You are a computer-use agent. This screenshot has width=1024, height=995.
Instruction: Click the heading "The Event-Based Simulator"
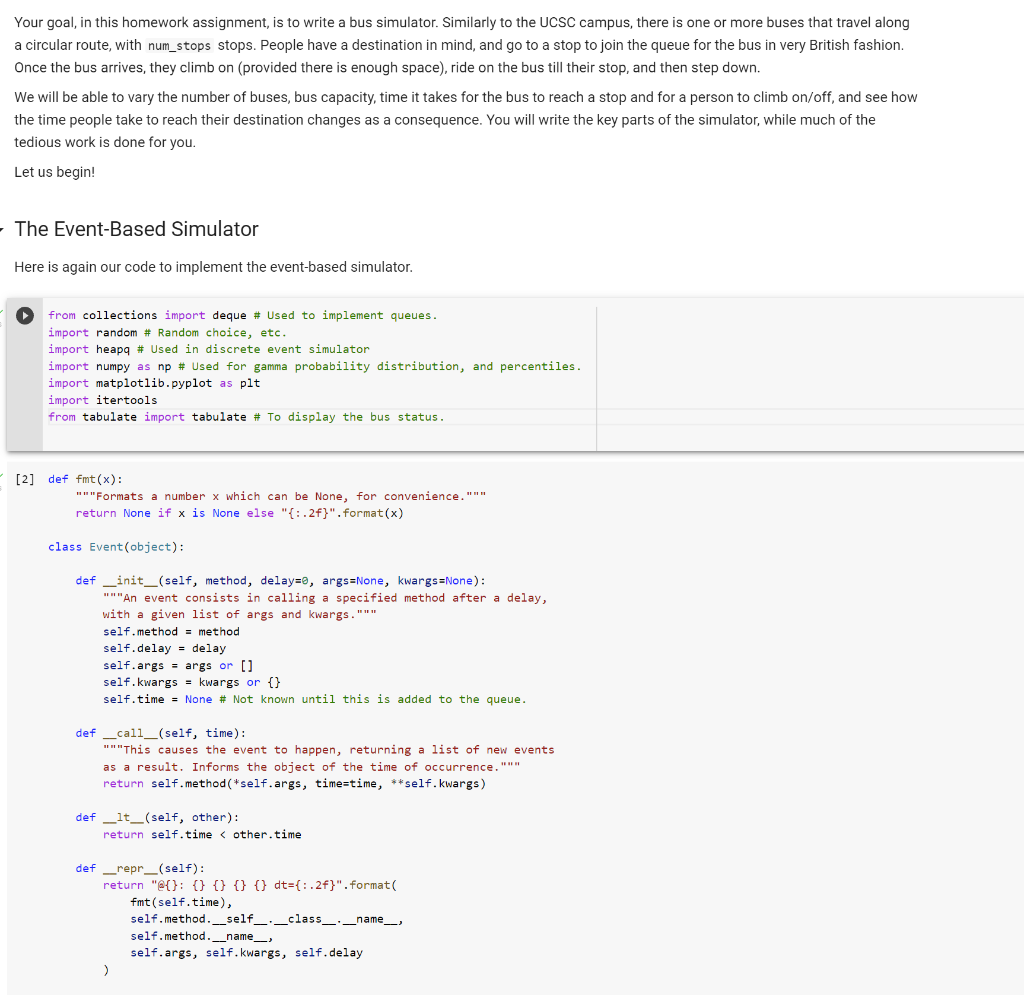coord(136,229)
